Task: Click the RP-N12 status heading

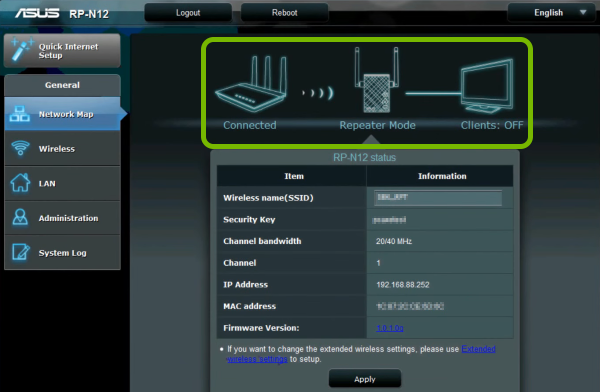Action: [x=364, y=157]
